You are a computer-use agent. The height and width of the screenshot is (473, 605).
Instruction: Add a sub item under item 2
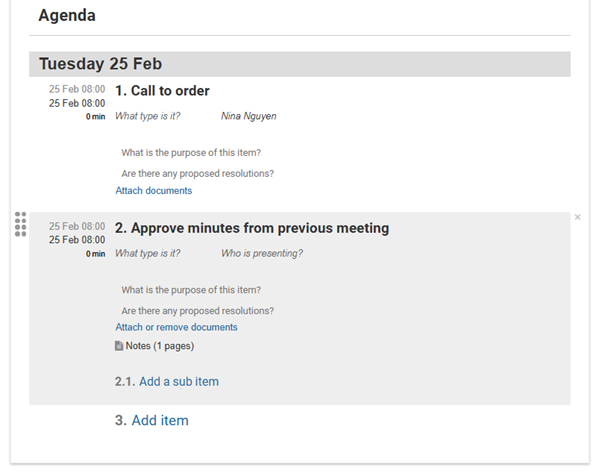(x=179, y=382)
